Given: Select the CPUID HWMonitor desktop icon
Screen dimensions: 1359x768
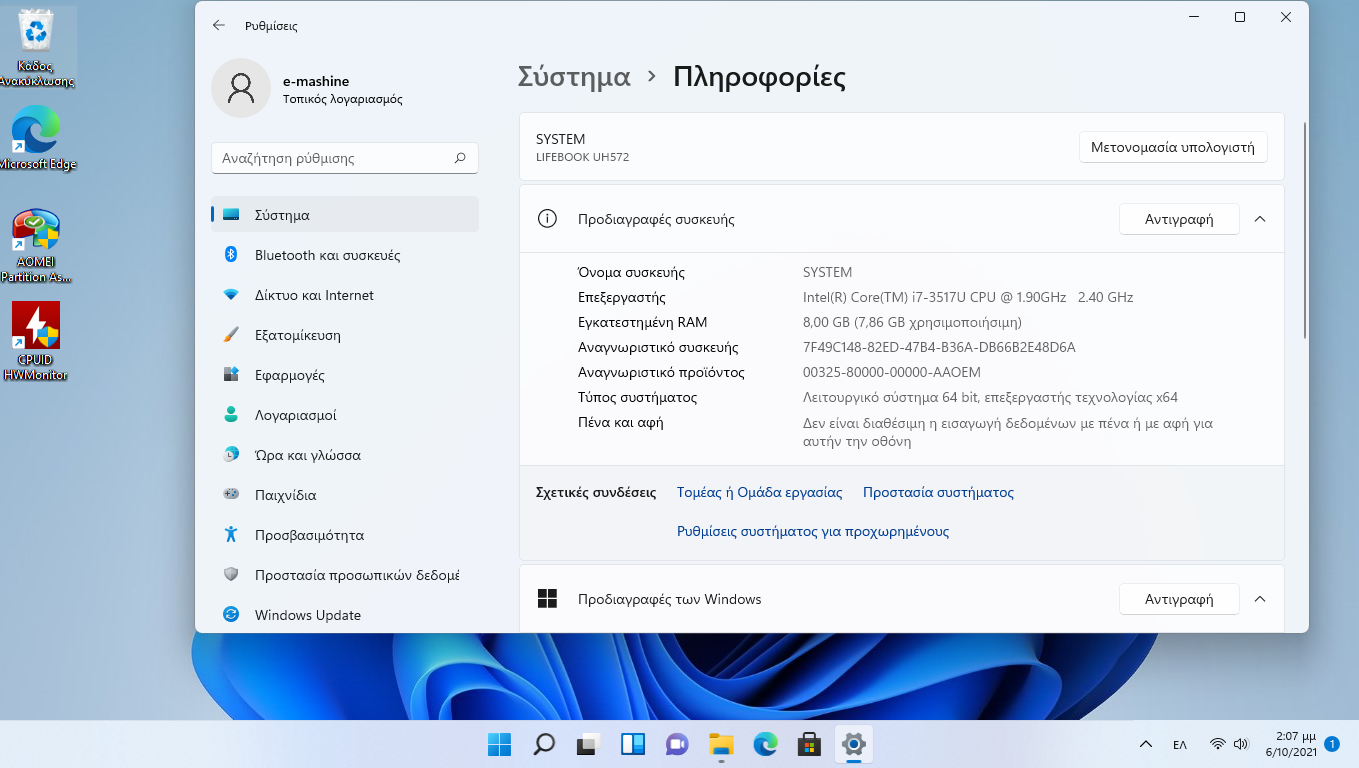Looking at the screenshot, I should pos(36,341).
